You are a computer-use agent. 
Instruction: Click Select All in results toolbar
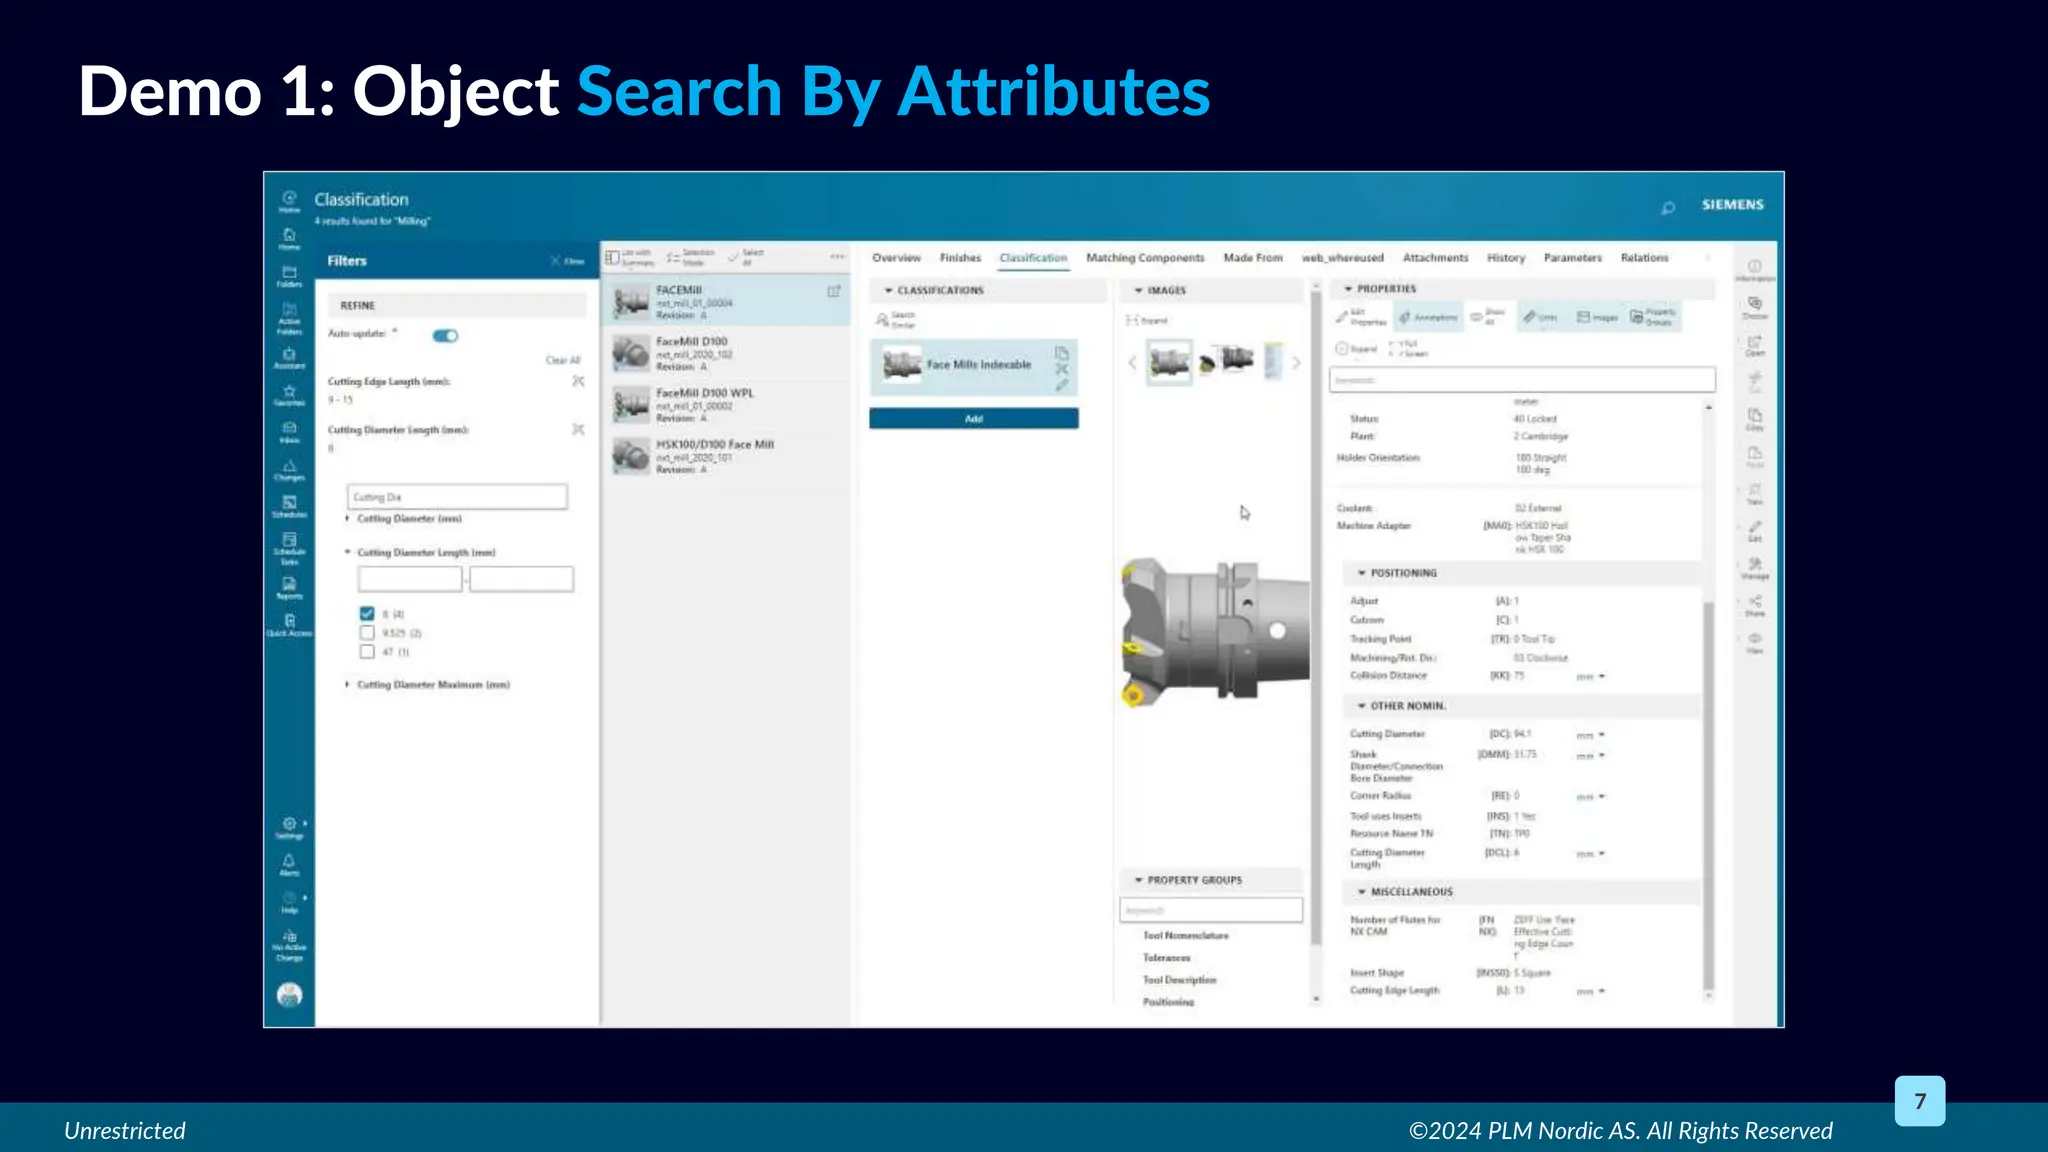747,257
